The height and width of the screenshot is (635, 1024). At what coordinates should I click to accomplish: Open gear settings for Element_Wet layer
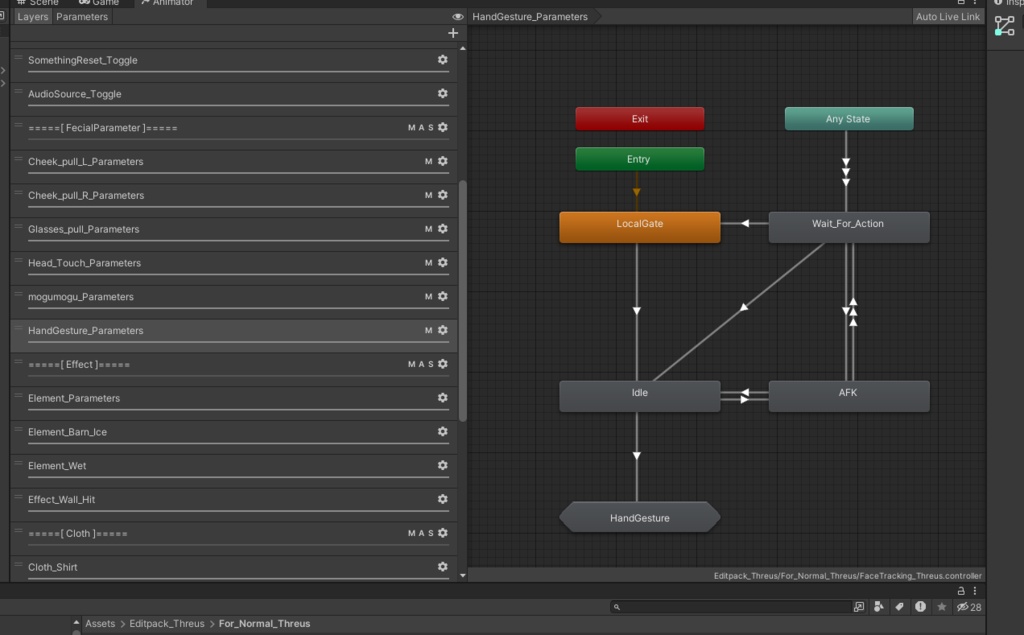443,466
